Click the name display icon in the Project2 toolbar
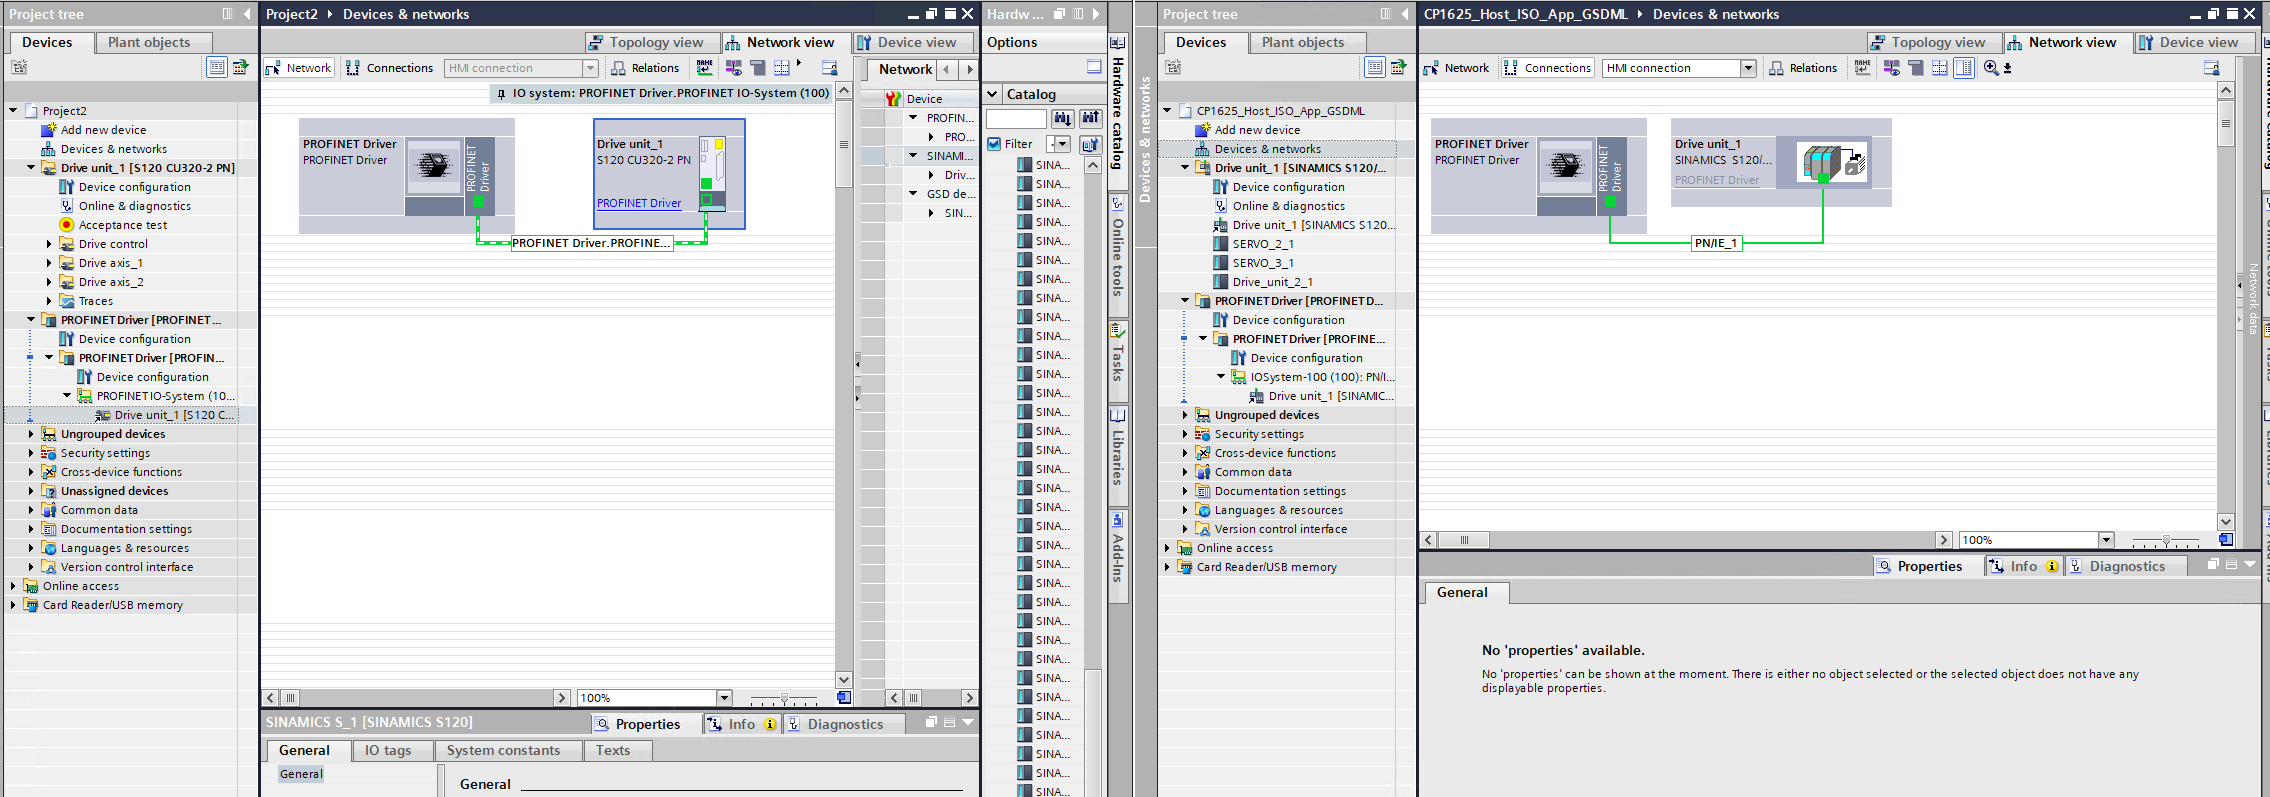 coord(705,68)
